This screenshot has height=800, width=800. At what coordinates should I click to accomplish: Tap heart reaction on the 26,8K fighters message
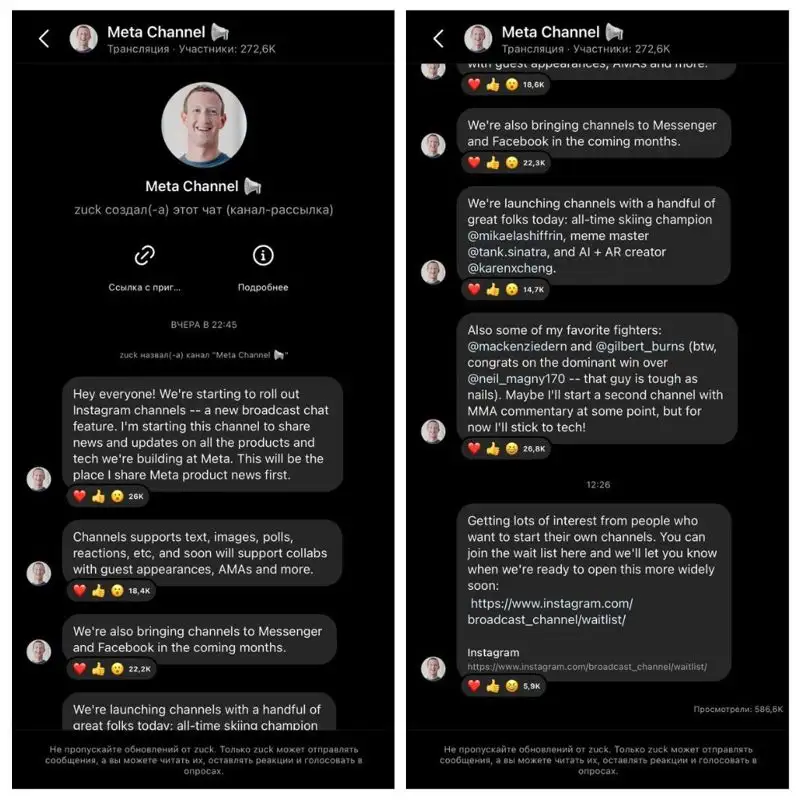[x=474, y=448]
